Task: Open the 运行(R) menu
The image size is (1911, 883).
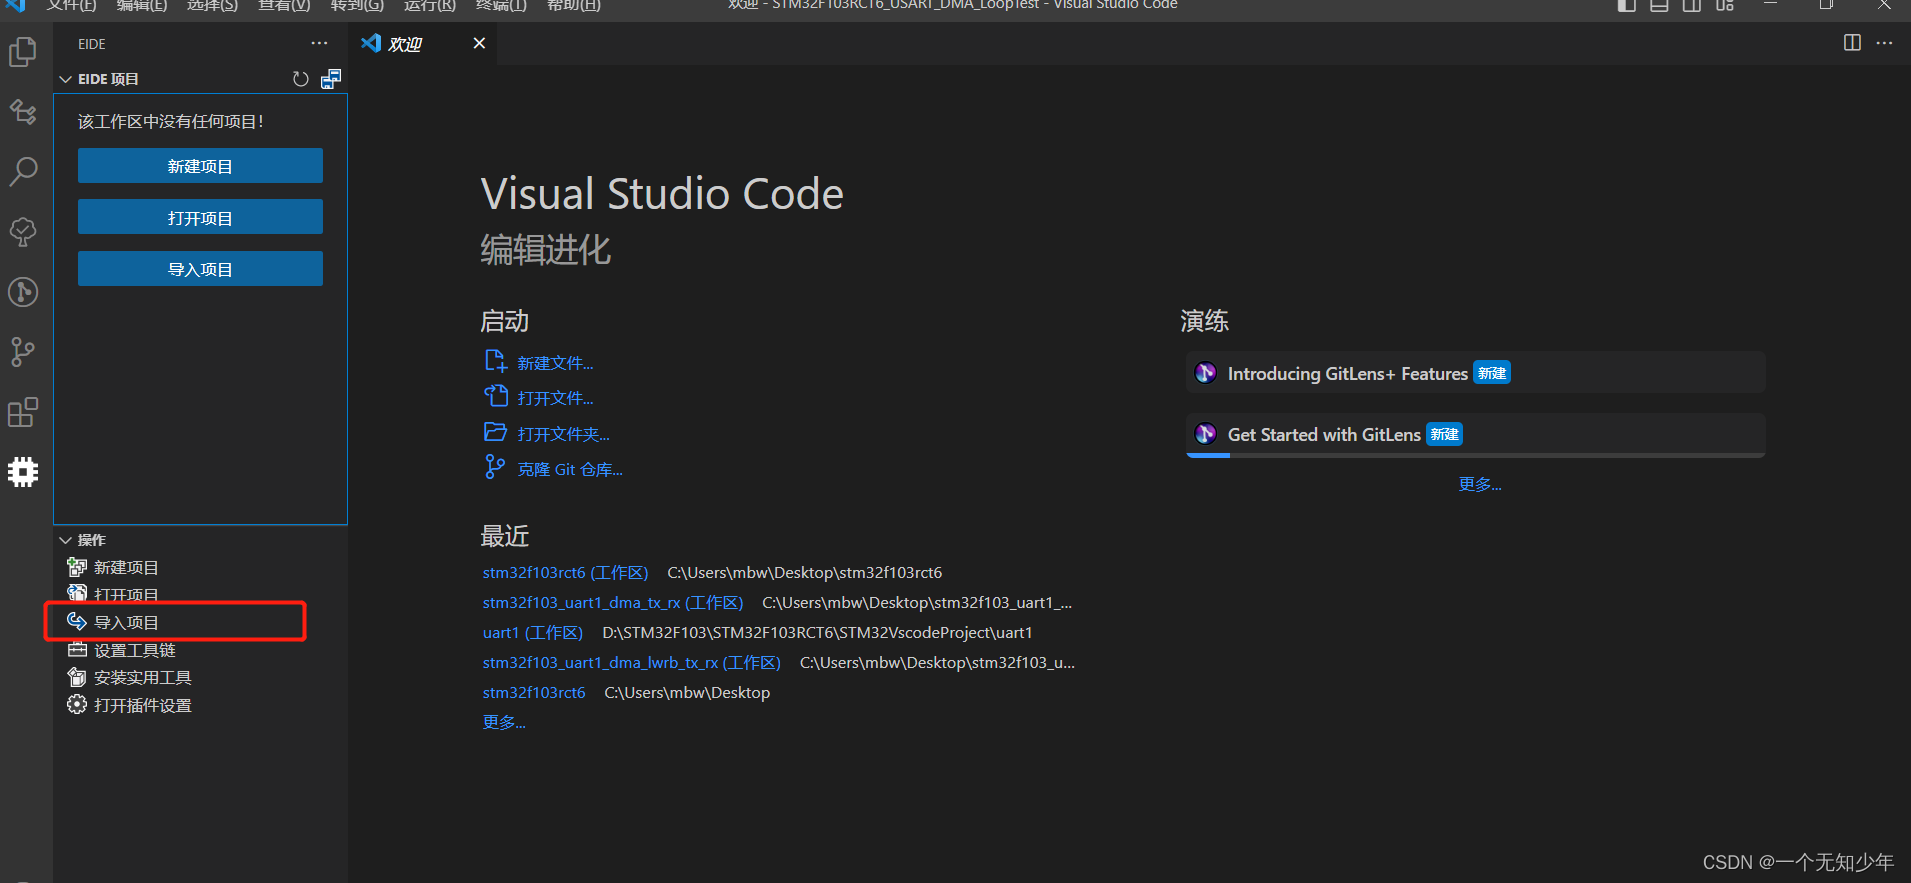Action: pos(430,5)
